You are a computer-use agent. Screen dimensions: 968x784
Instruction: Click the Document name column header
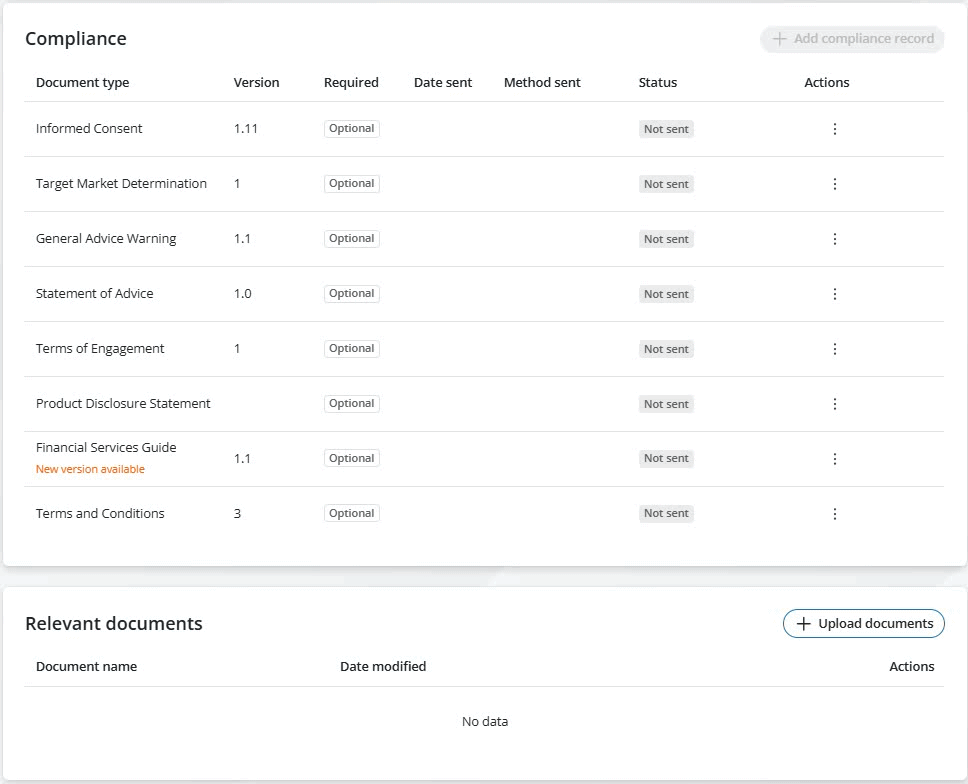(x=86, y=666)
